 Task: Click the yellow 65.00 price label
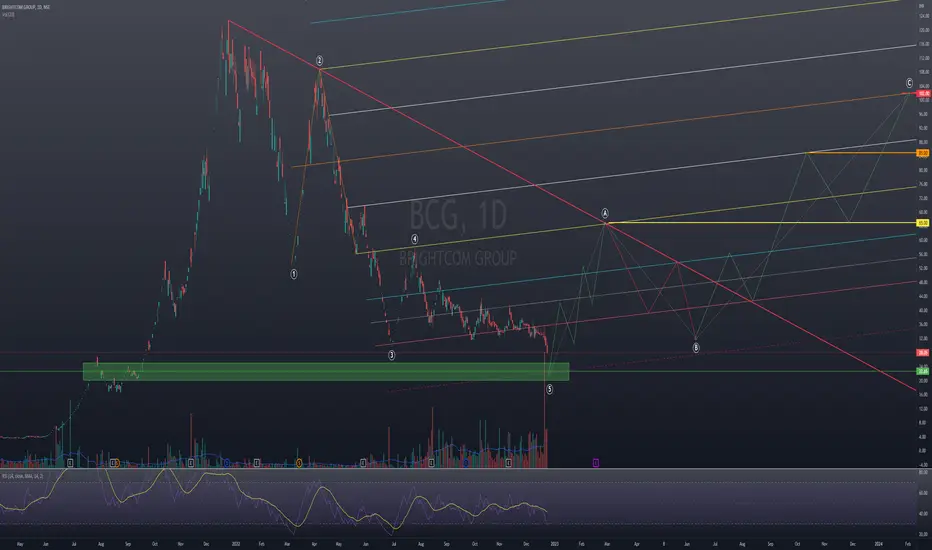[x=923, y=223]
